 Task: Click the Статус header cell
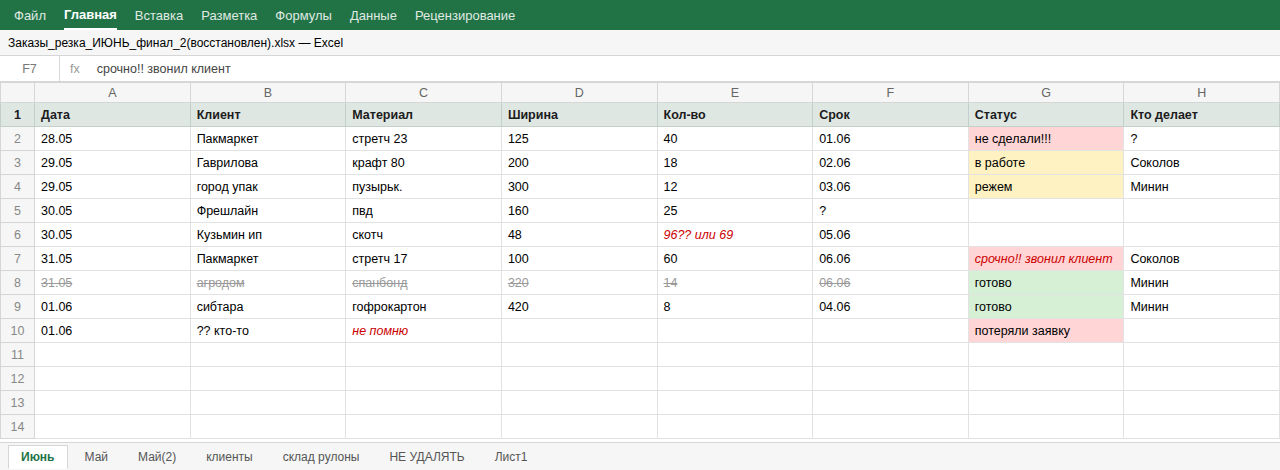click(x=1046, y=115)
